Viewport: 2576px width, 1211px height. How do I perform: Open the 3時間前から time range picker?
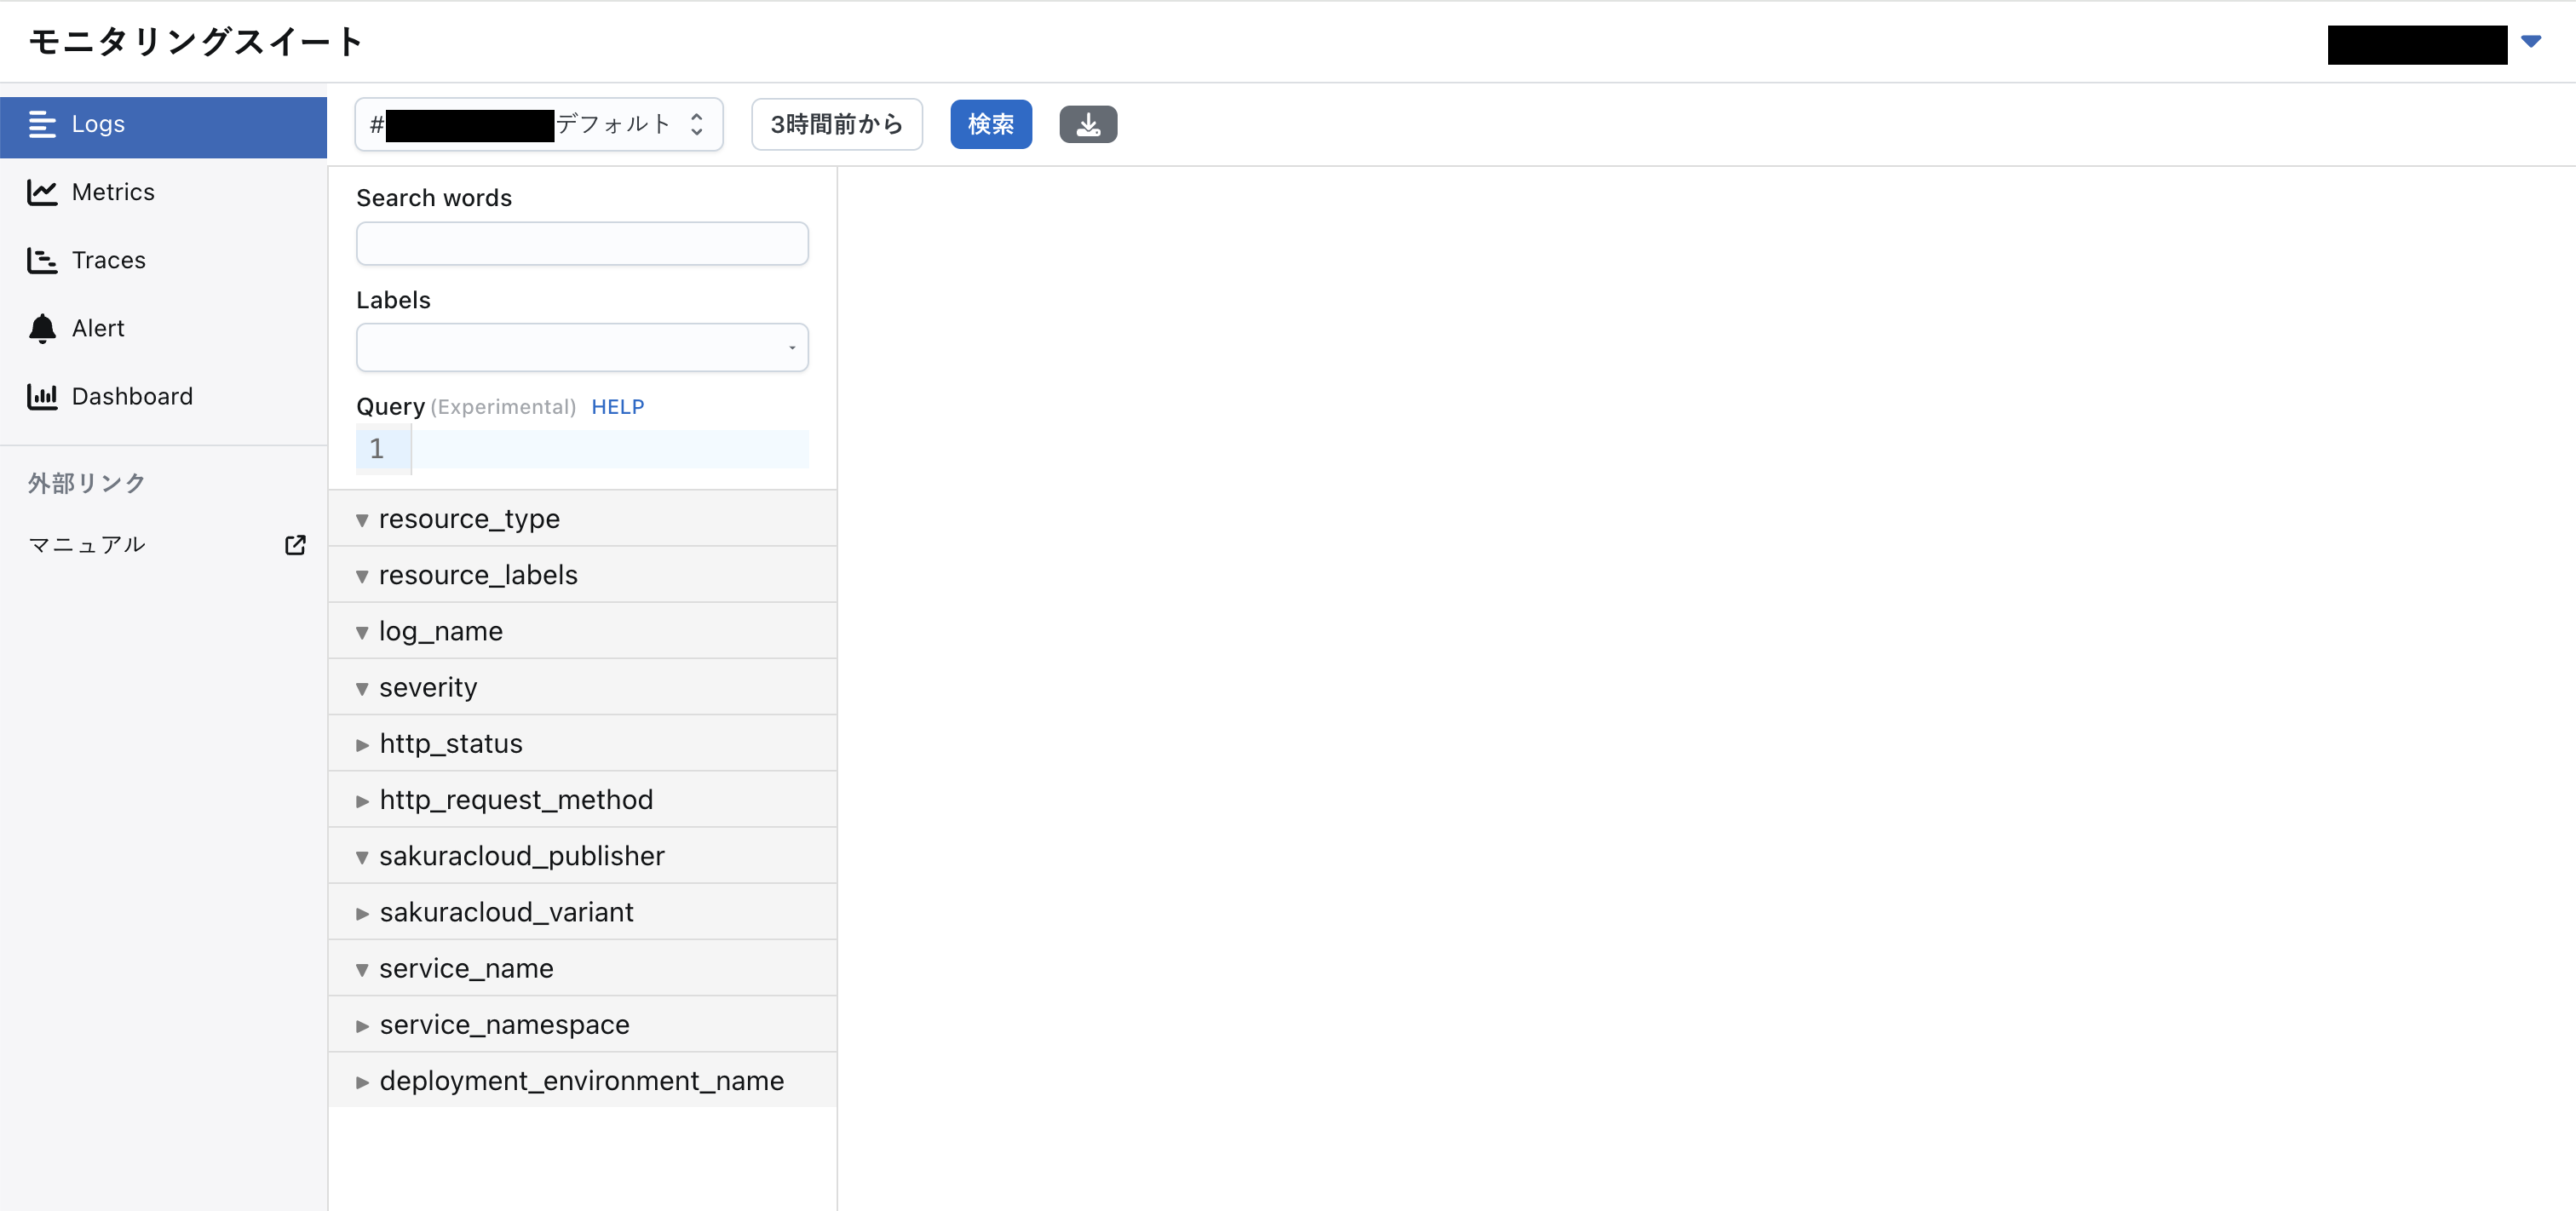(x=837, y=124)
